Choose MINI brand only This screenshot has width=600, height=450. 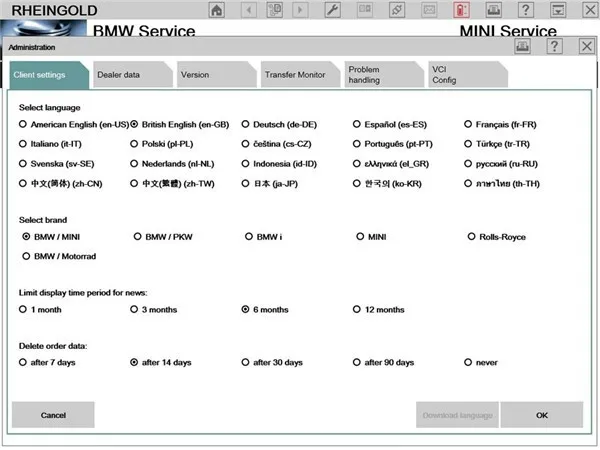(x=371, y=237)
